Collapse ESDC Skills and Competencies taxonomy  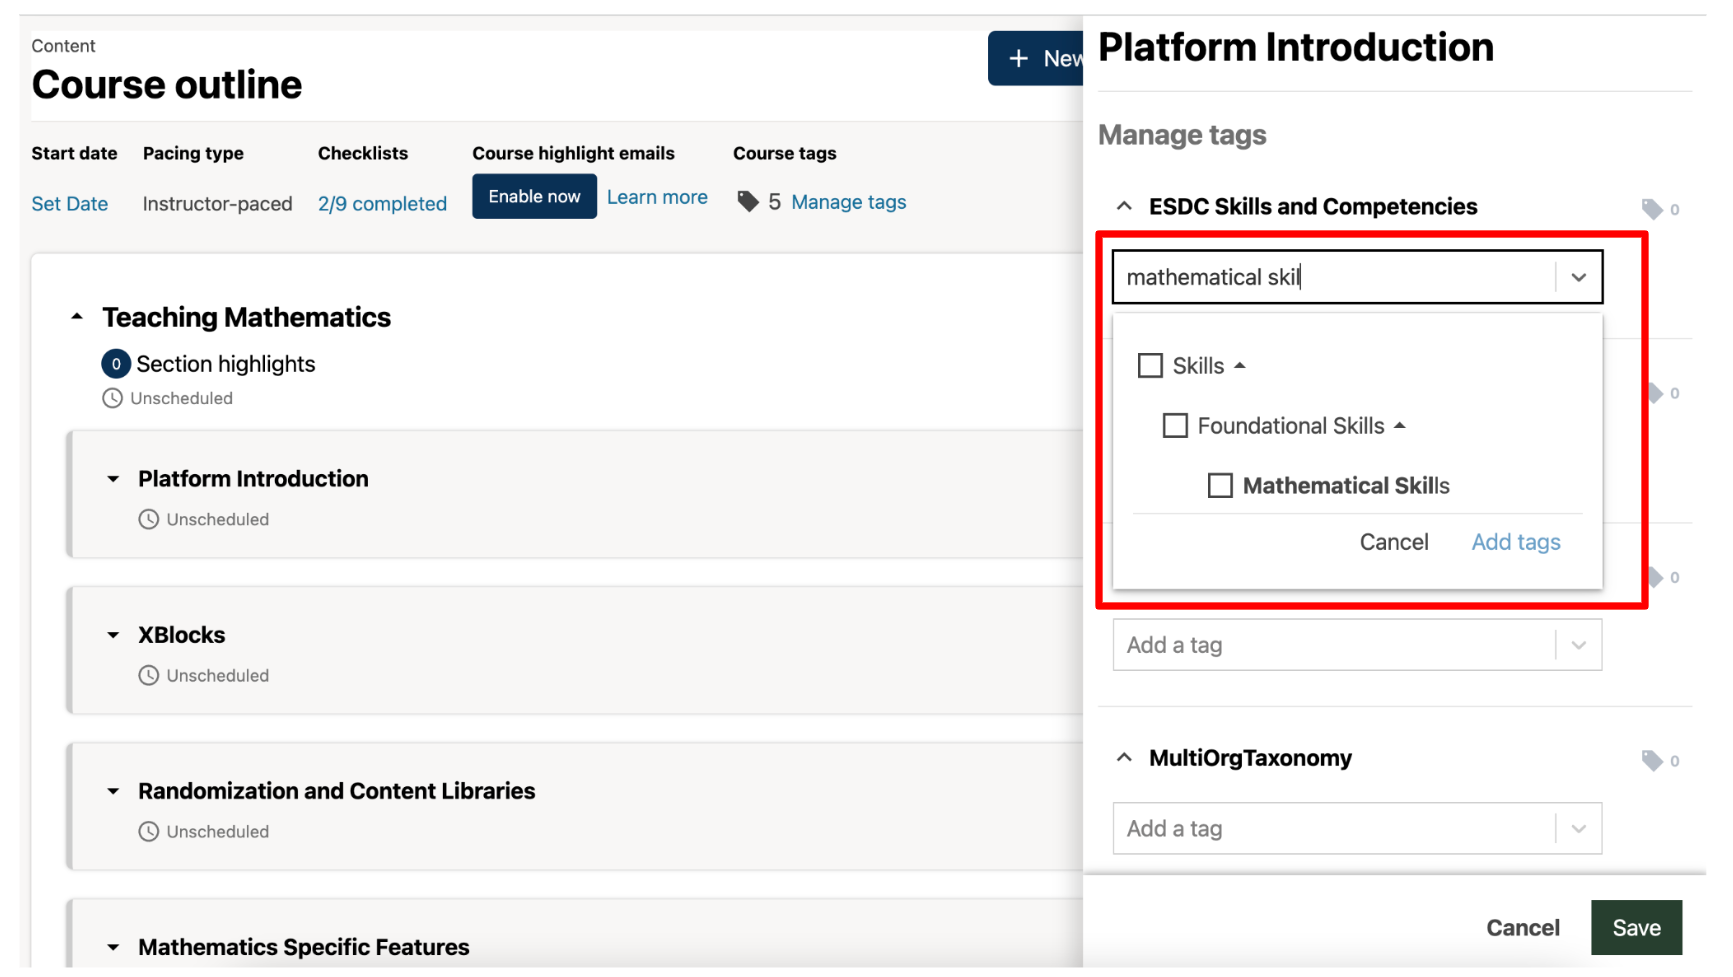click(x=1124, y=206)
